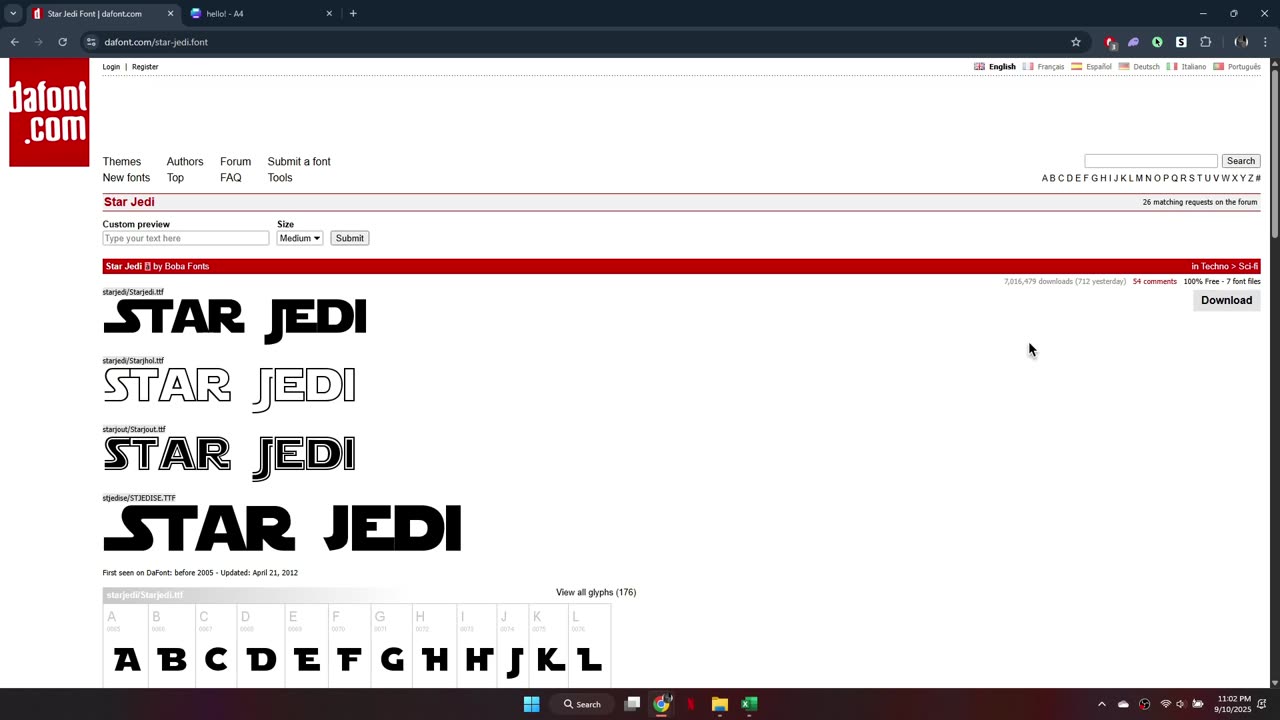This screenshot has width=1280, height=720.
Task: Click the Submit preview button
Action: [x=350, y=238]
